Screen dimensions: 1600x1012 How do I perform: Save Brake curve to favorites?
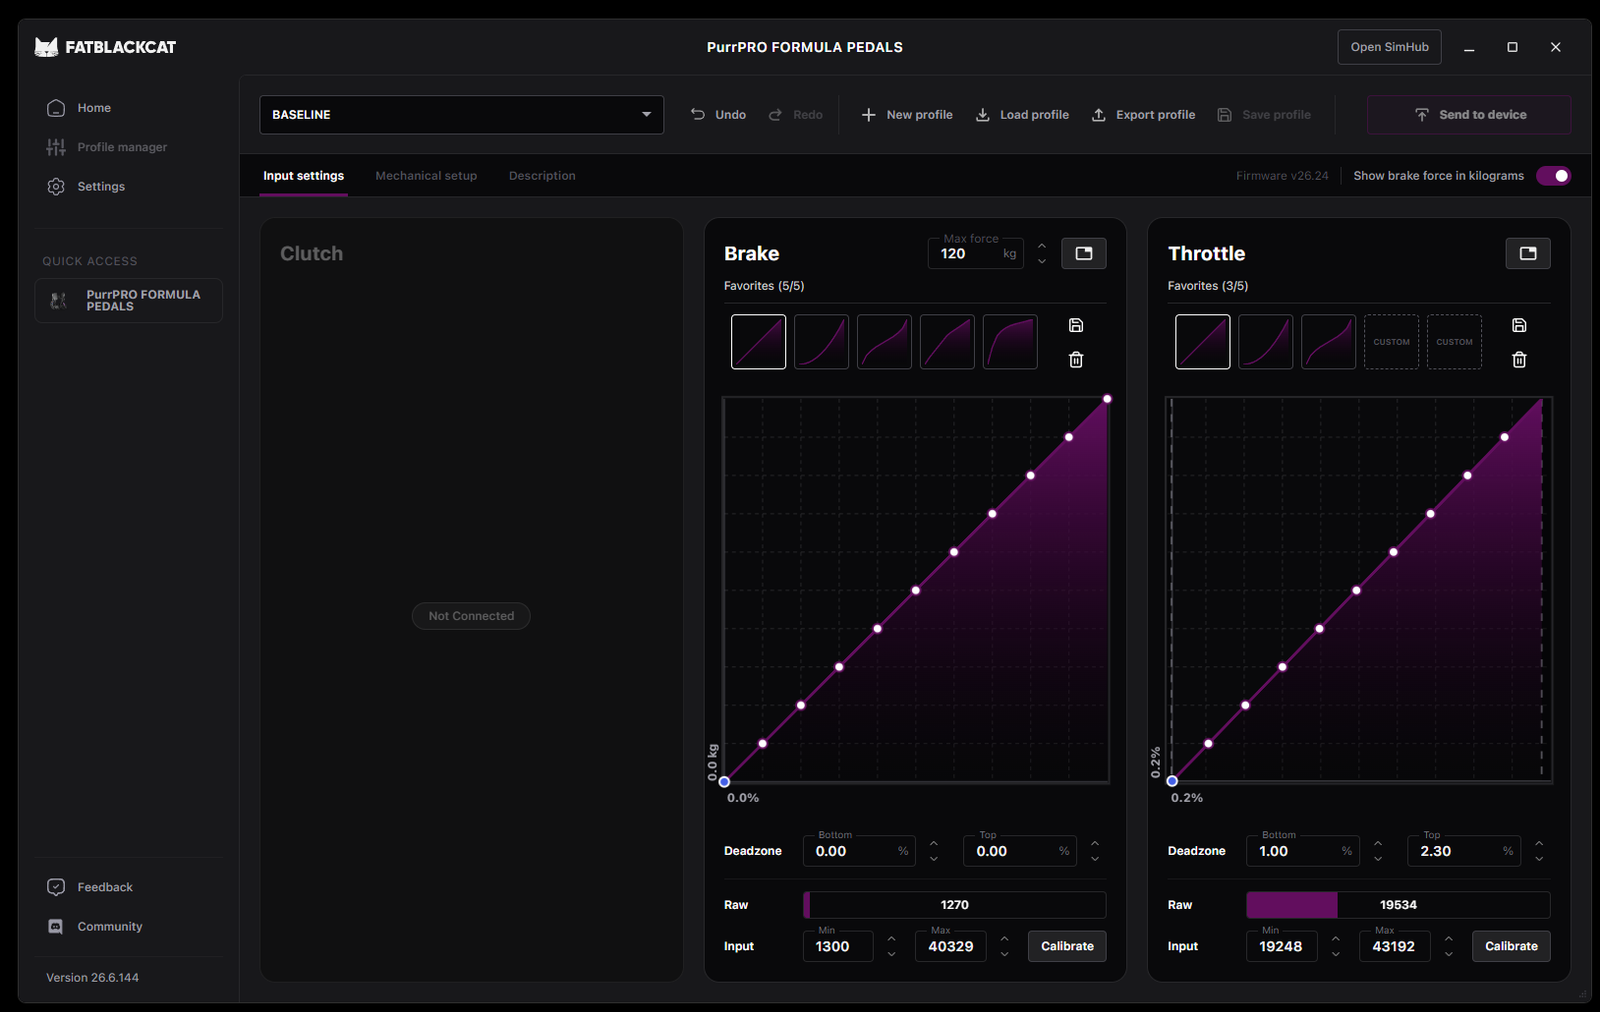click(1076, 325)
